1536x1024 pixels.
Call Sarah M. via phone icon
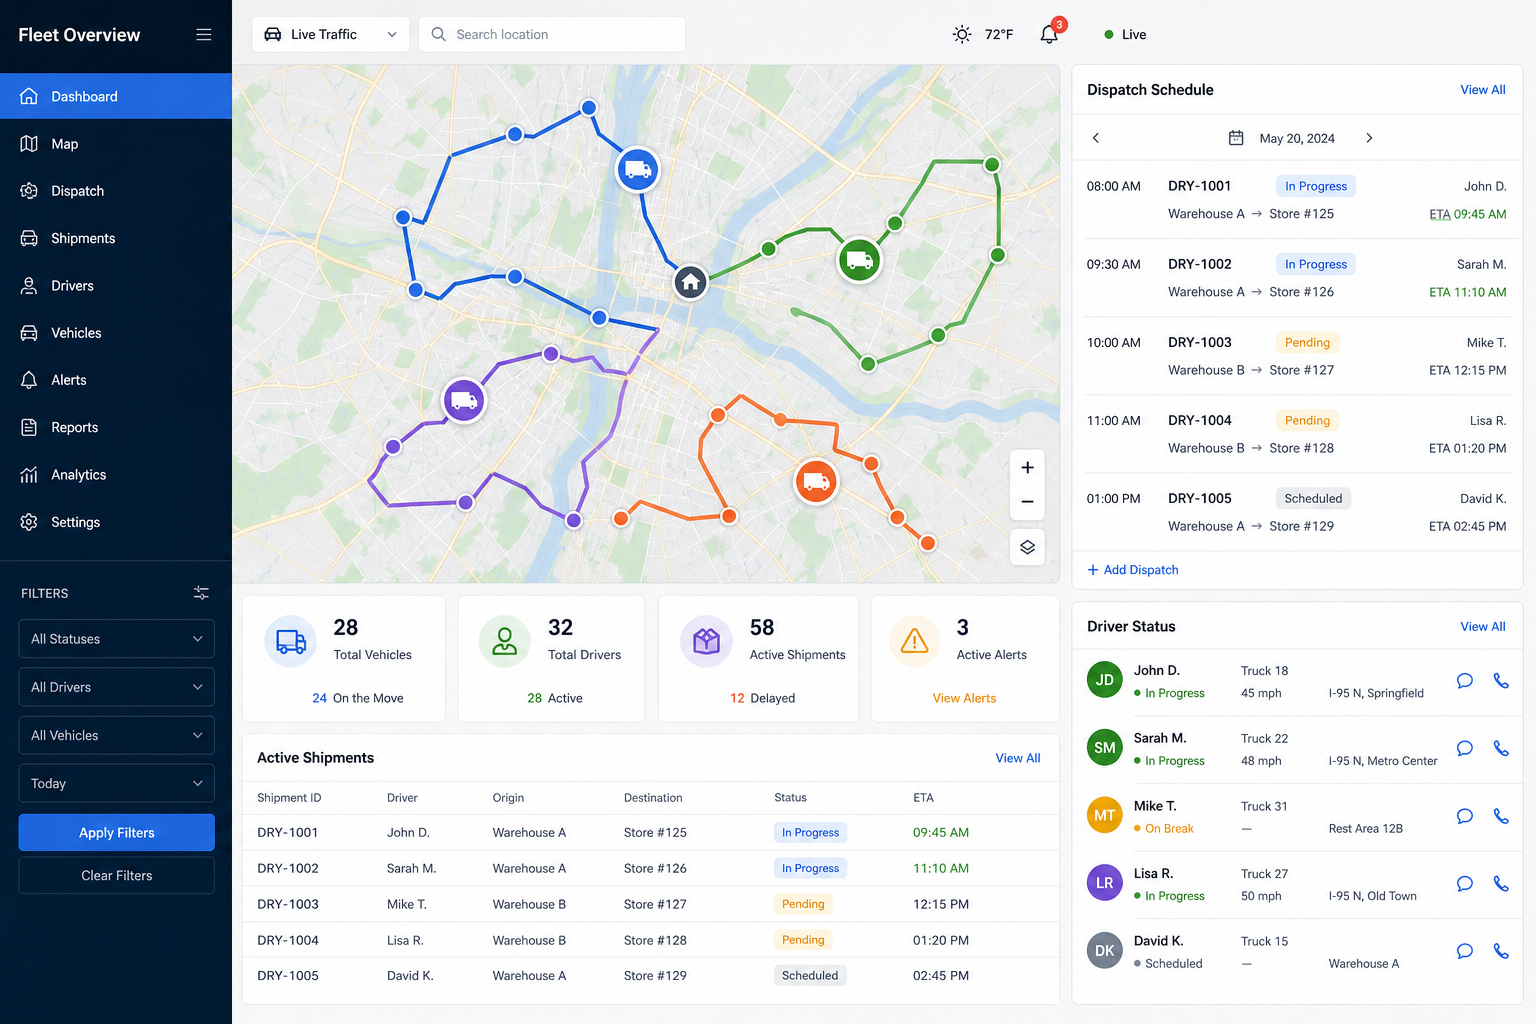tap(1501, 748)
